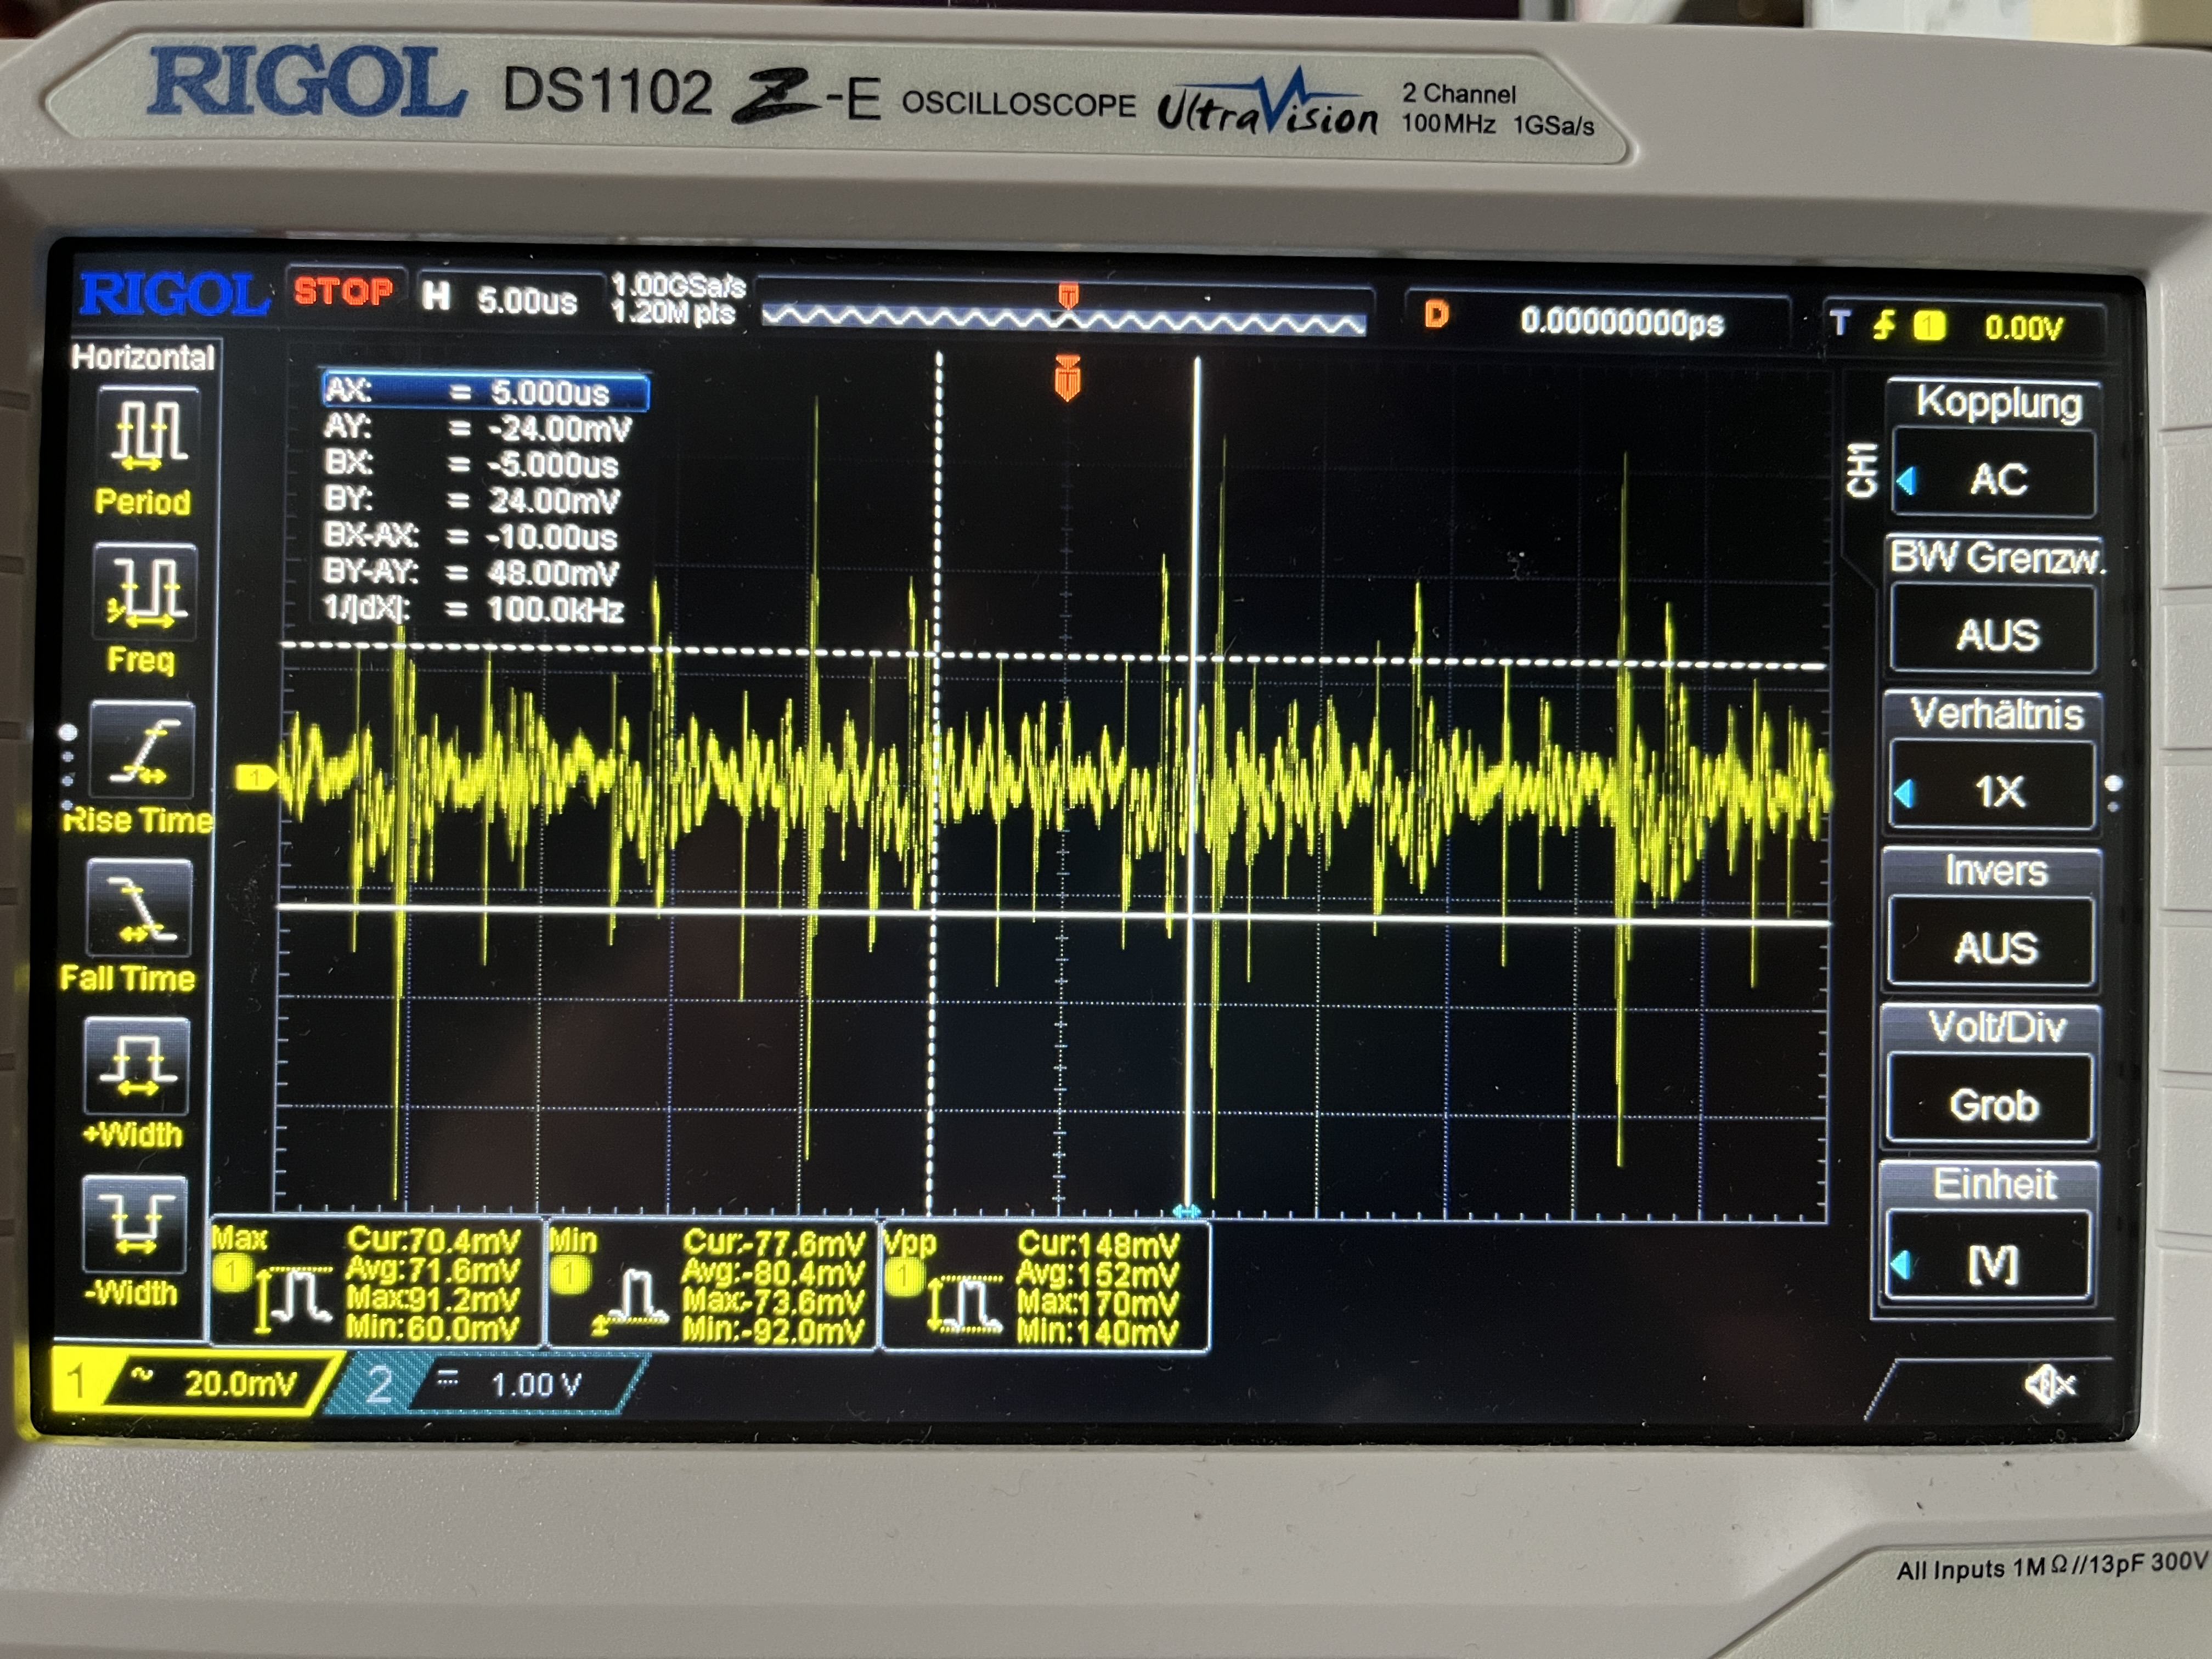Screen dimensions: 2212x1659
Task: Click the red STOP status button
Action: [x=343, y=292]
